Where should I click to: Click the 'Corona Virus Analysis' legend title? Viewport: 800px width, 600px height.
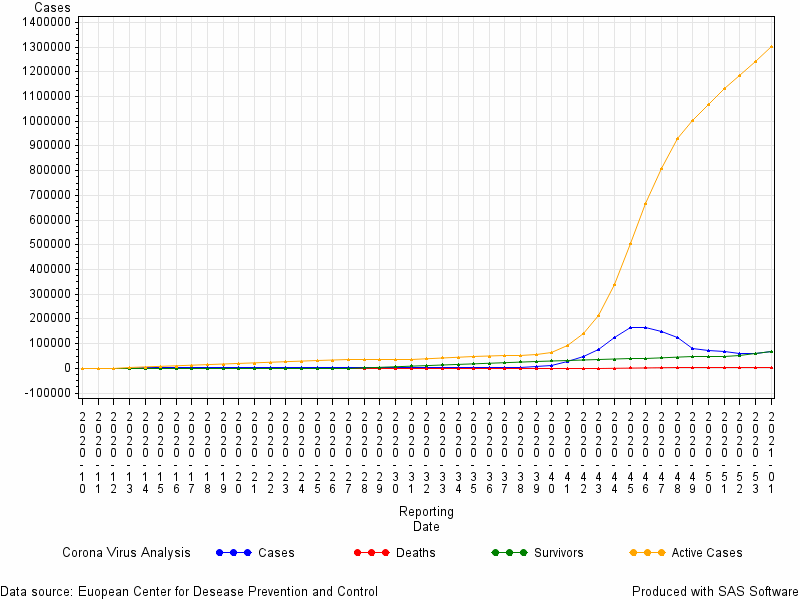click(x=126, y=553)
